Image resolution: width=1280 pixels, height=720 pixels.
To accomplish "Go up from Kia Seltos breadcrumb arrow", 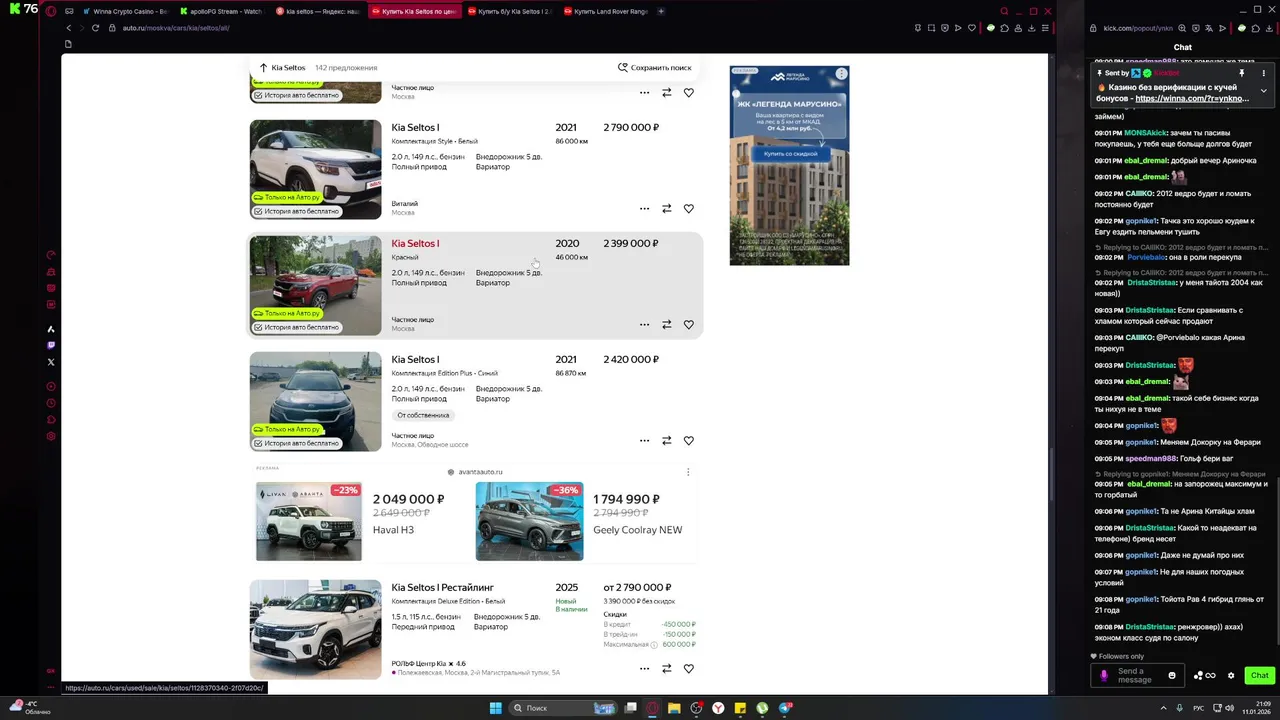I will tap(263, 68).
